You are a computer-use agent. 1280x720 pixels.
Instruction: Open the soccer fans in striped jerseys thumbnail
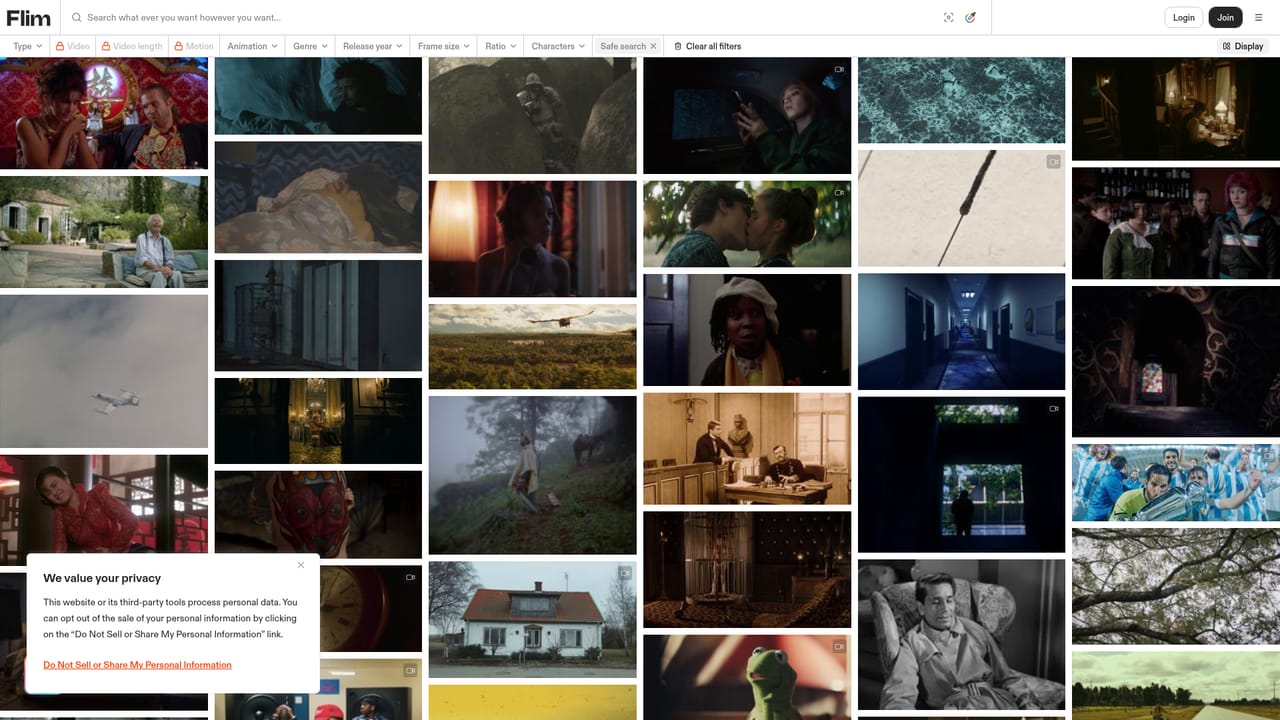1176,483
